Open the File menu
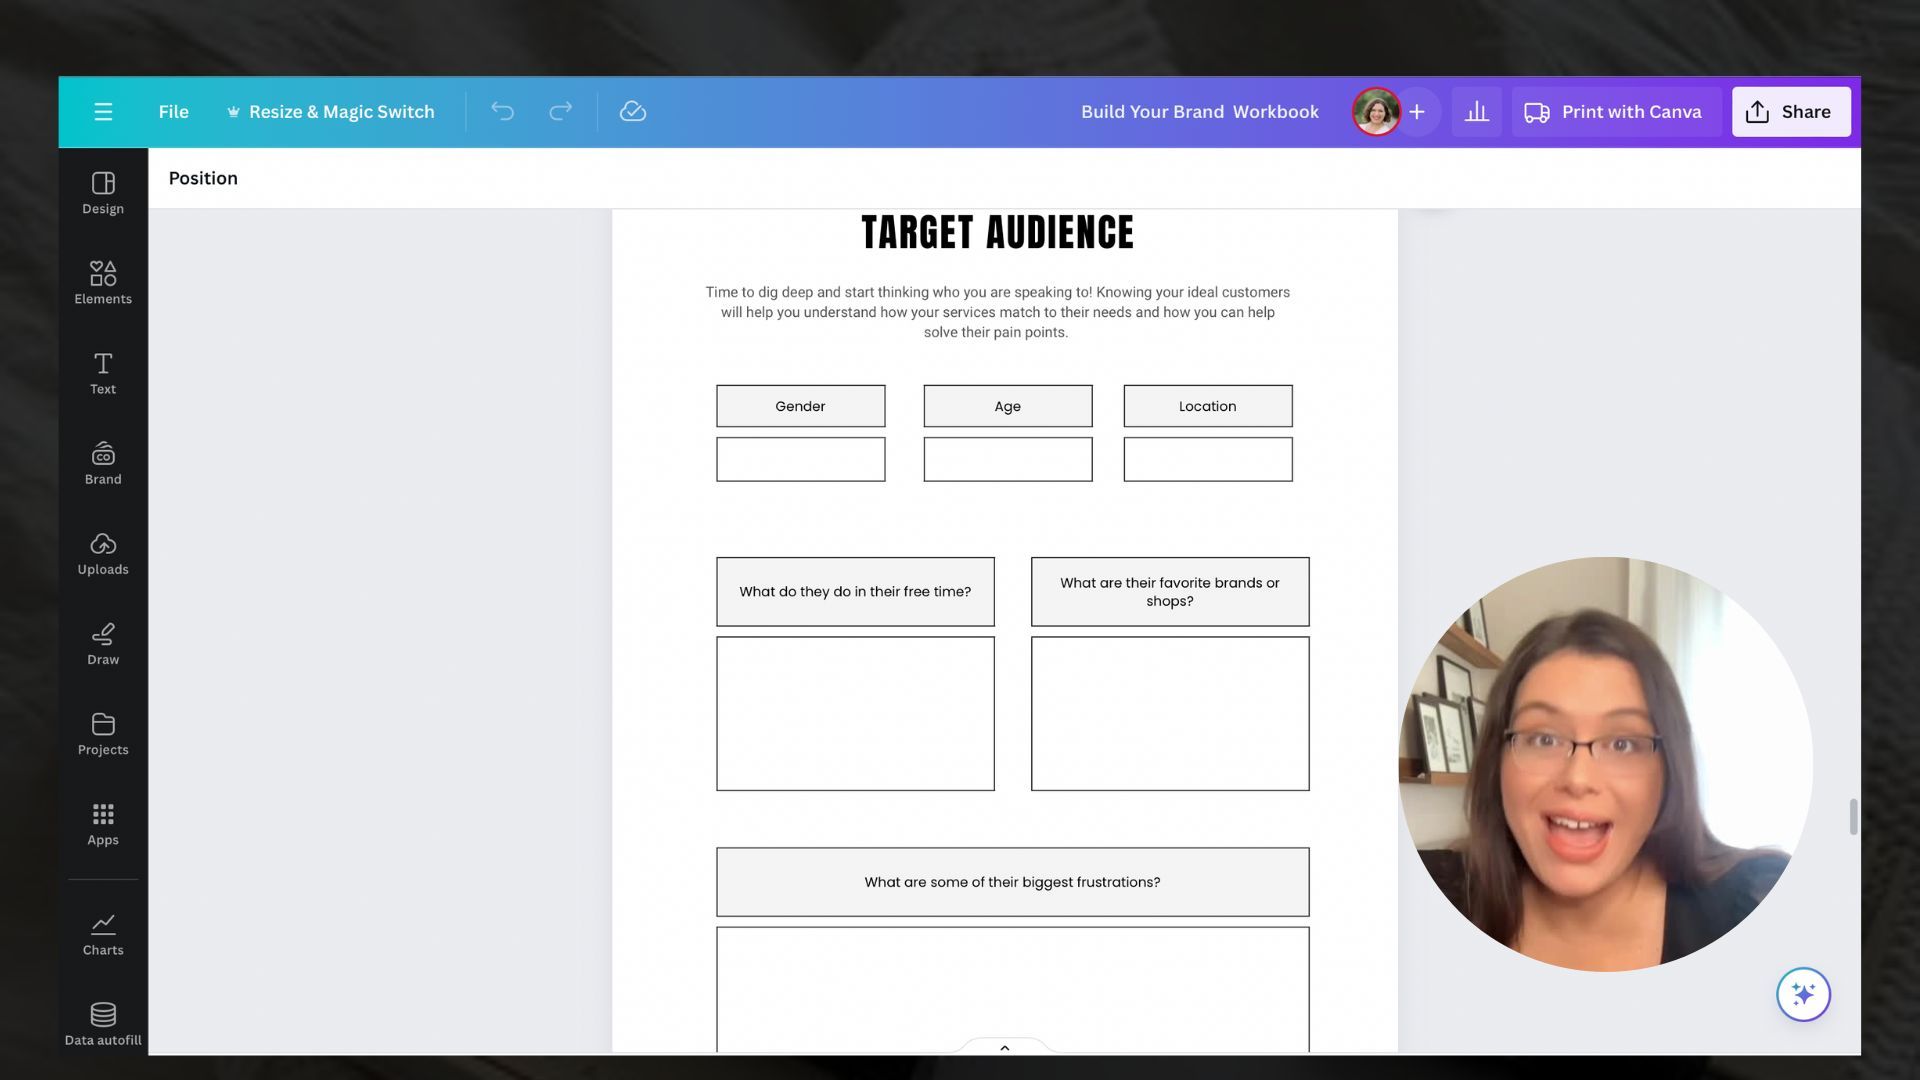This screenshot has width=1920, height=1080. coord(173,112)
